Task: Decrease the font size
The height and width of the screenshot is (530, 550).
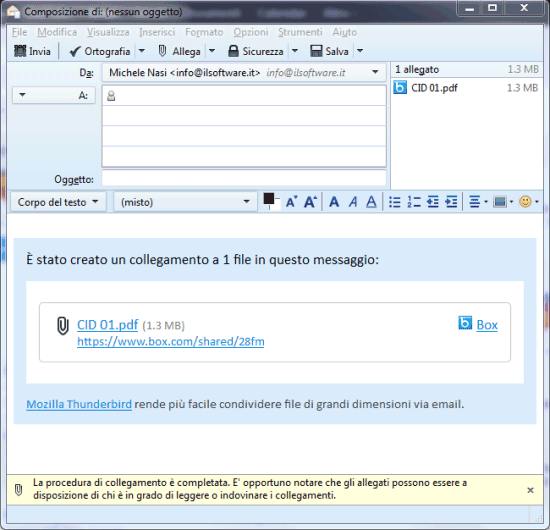Action: pos(291,202)
